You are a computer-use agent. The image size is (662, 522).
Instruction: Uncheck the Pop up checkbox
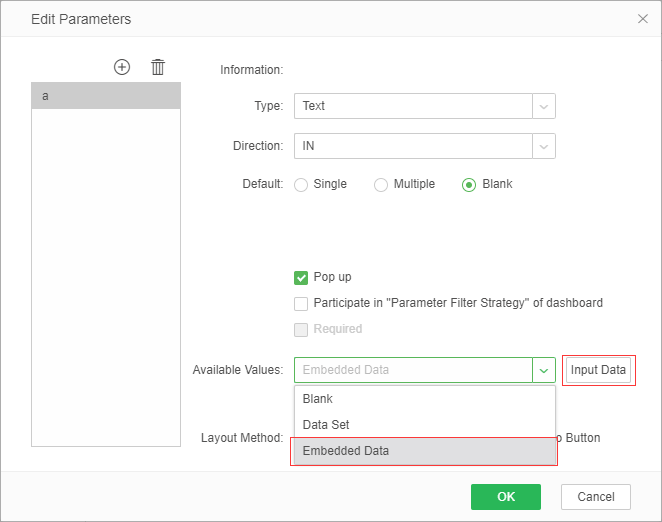[301, 278]
